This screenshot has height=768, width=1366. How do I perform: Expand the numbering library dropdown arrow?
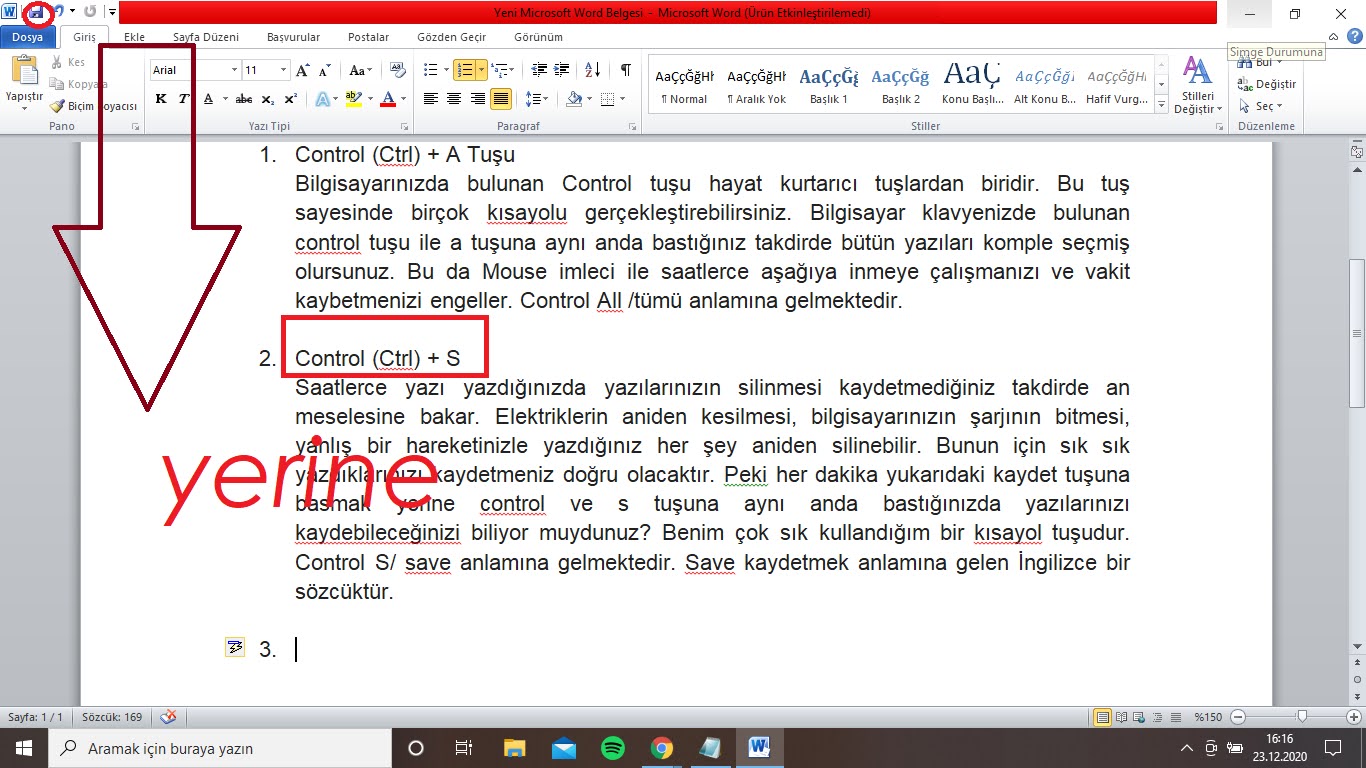point(482,70)
